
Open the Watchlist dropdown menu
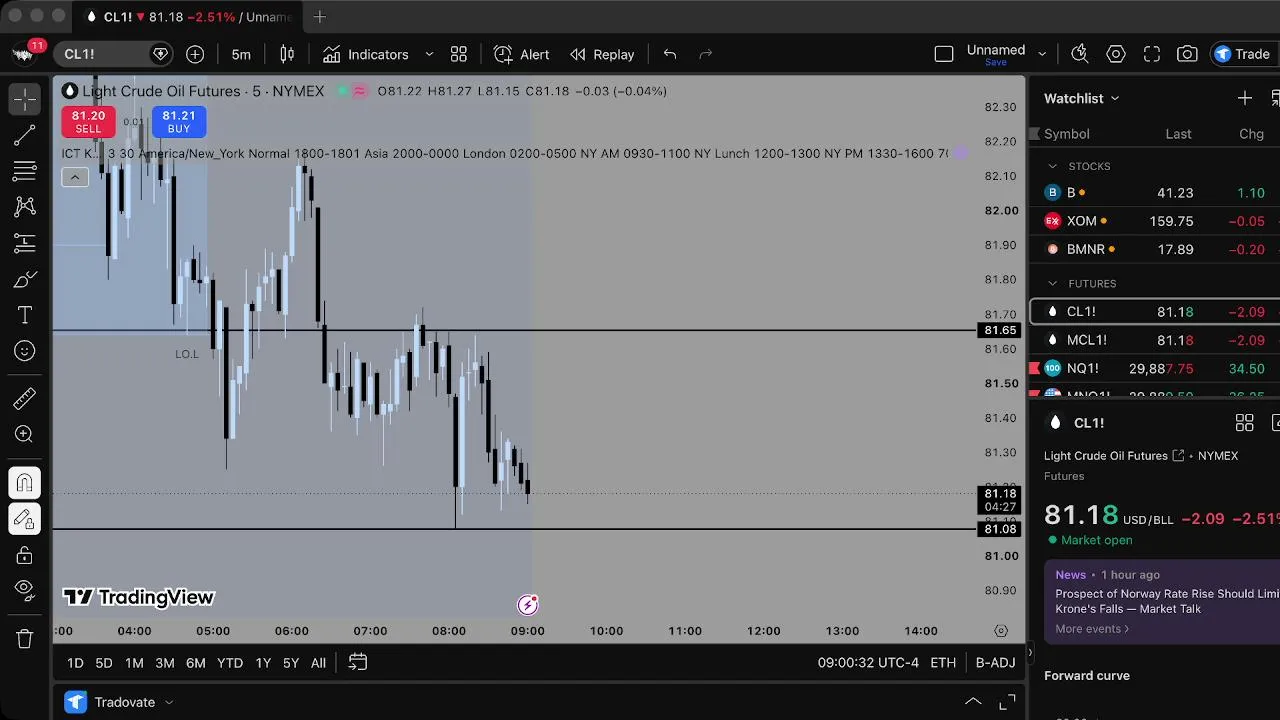coord(1082,98)
